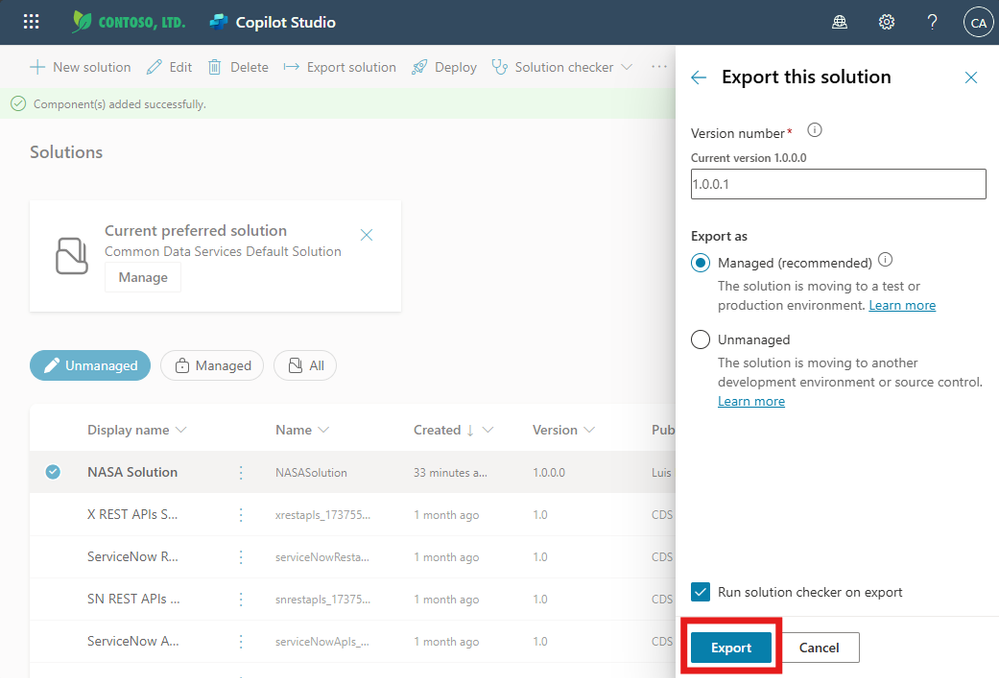
Task: Open more options for ServiceNow A... row
Action: point(241,642)
